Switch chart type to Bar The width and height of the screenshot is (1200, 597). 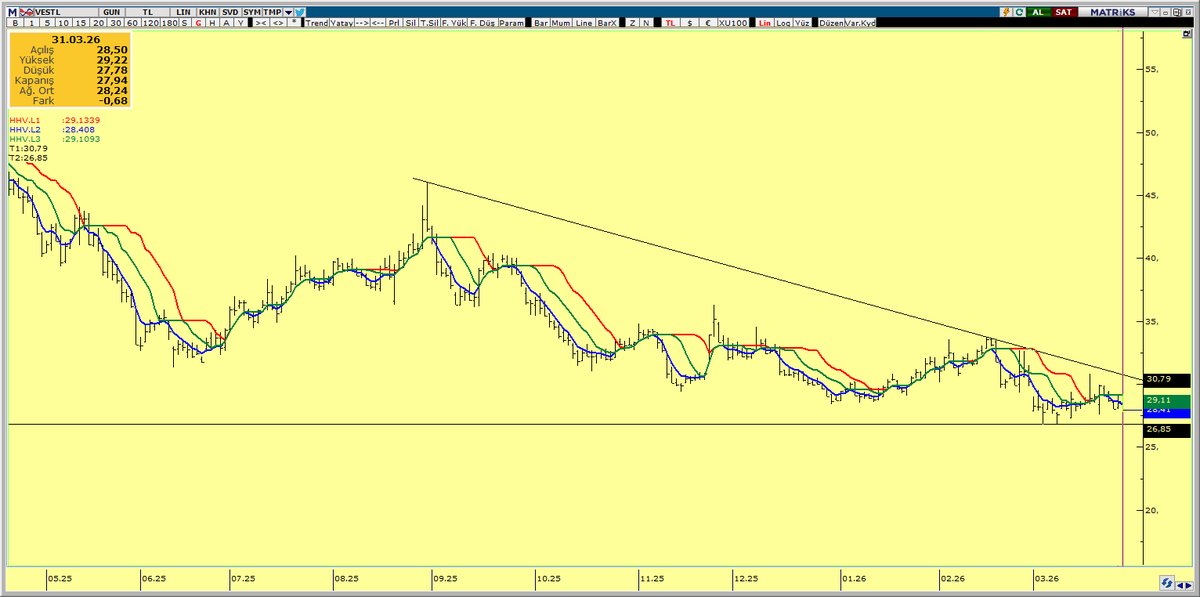pos(541,22)
